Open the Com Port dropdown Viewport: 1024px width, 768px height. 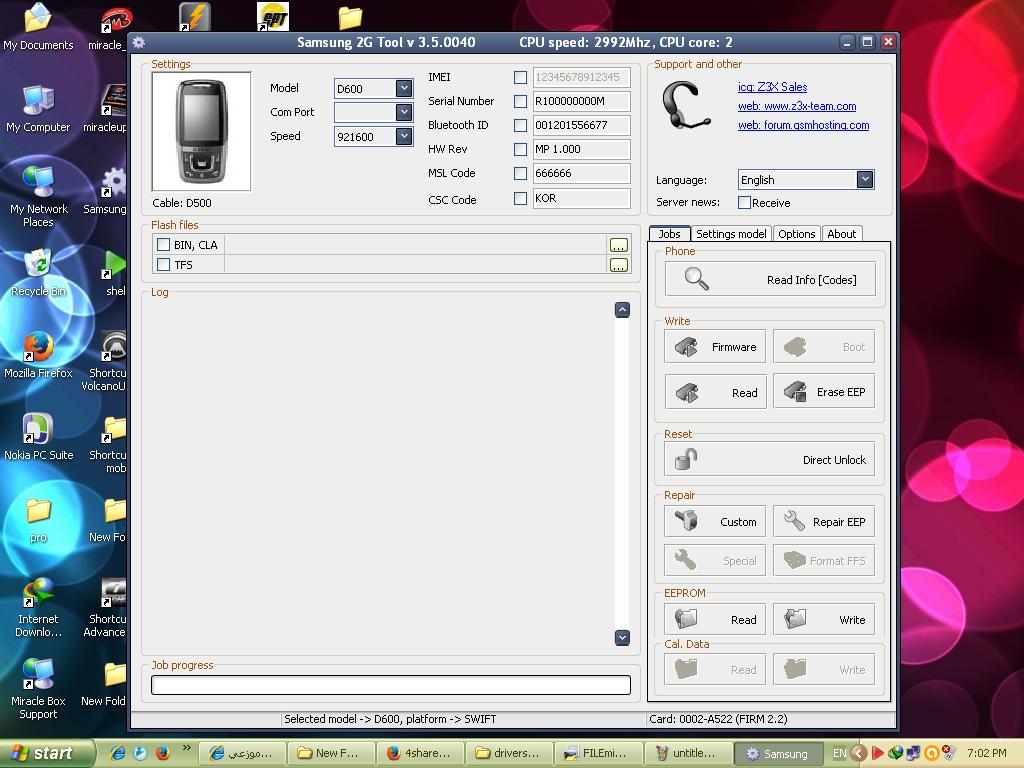click(x=404, y=112)
